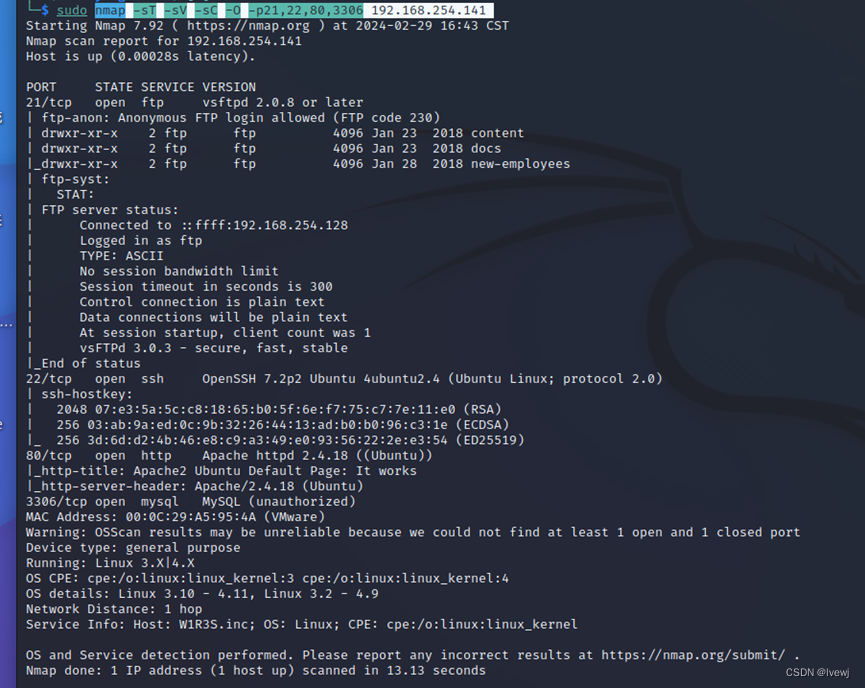Click the 'OS CPE:' line

(x=268, y=579)
